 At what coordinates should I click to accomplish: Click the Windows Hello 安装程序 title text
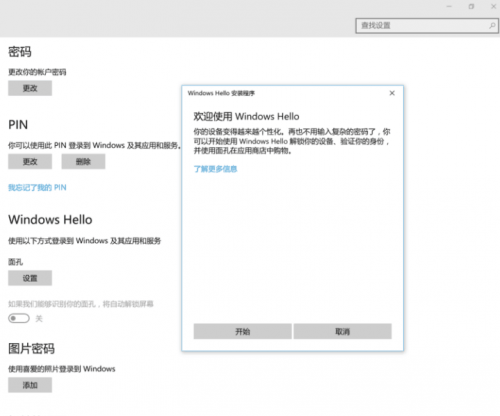221,93
